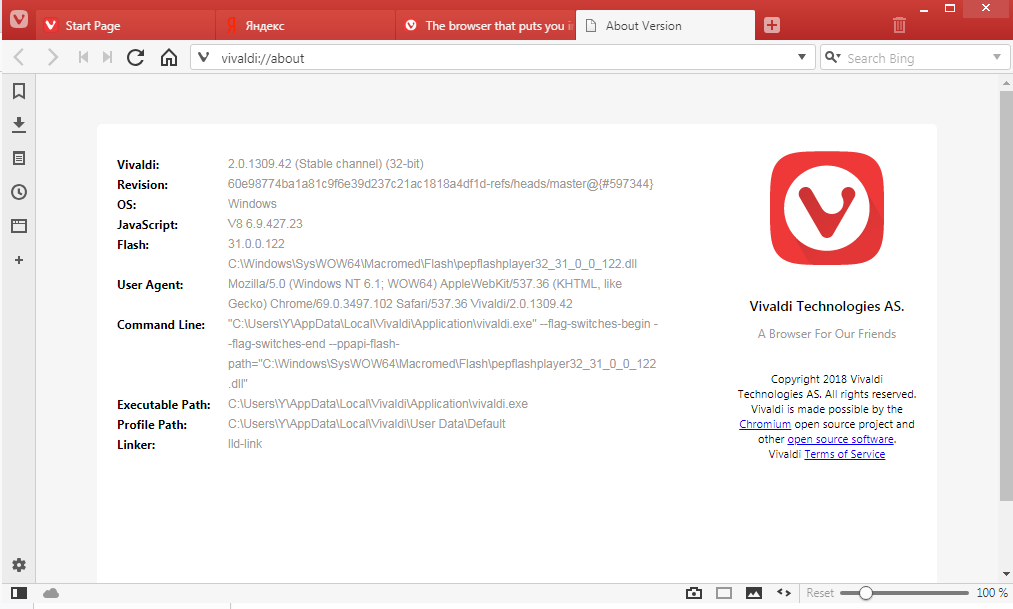The width and height of the screenshot is (1013, 609).
Task: Click Flash version 31.0.0.122
Action: [256, 244]
